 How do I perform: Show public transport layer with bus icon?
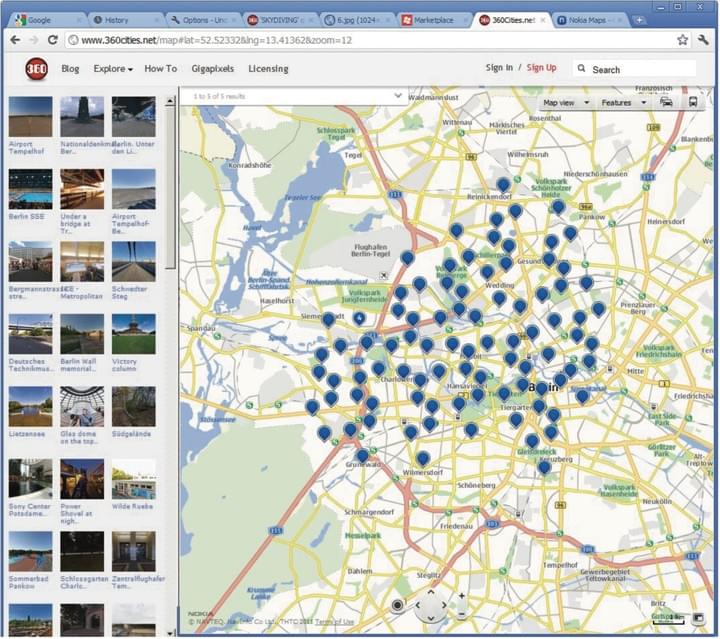tap(693, 102)
